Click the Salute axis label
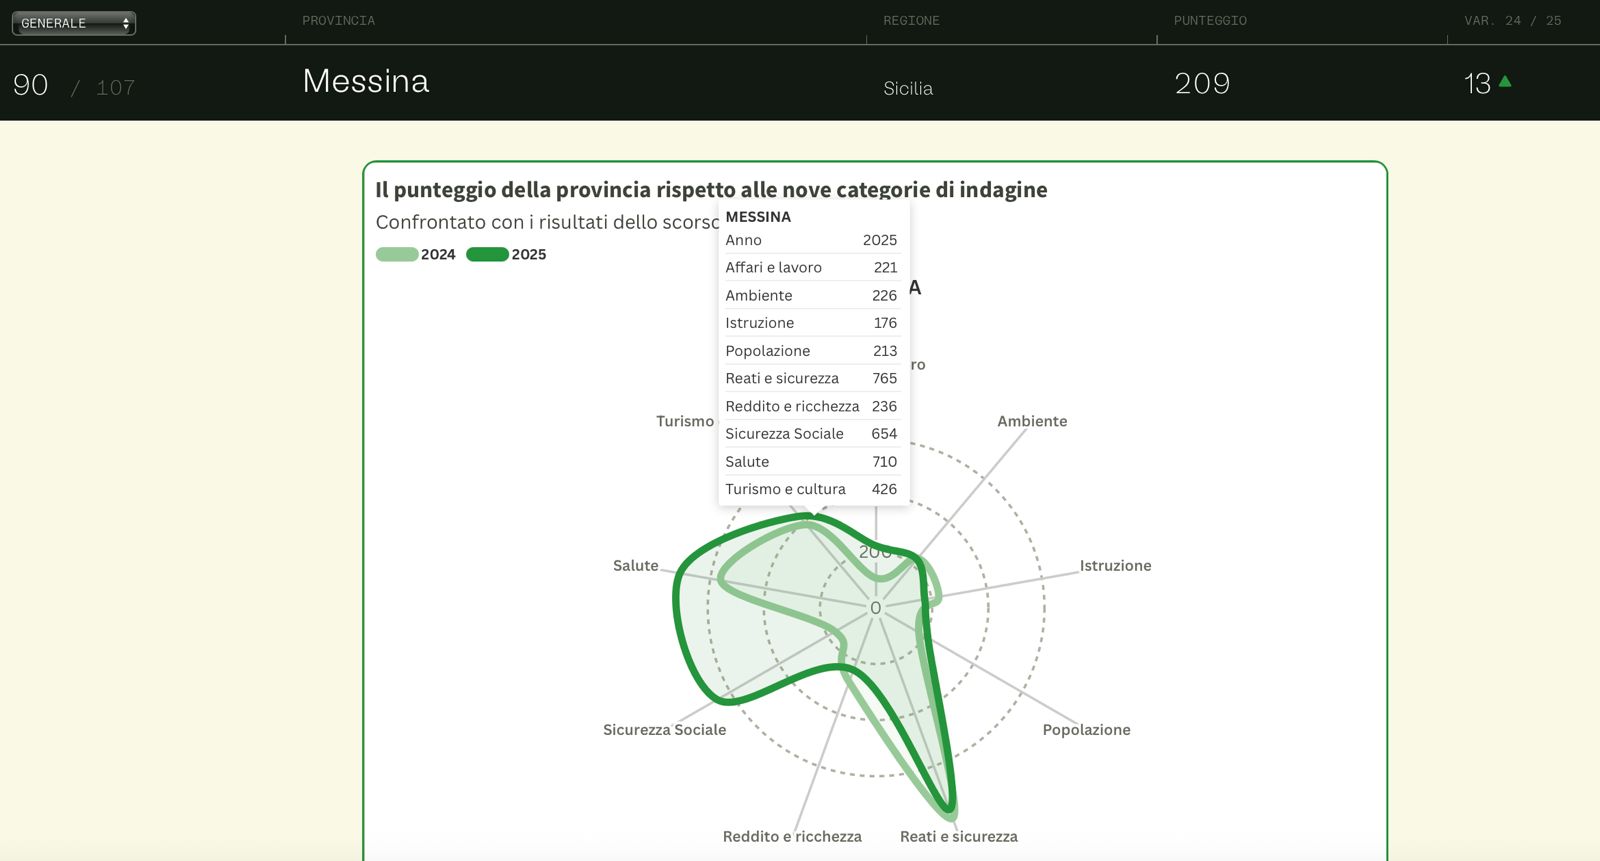 tap(635, 566)
